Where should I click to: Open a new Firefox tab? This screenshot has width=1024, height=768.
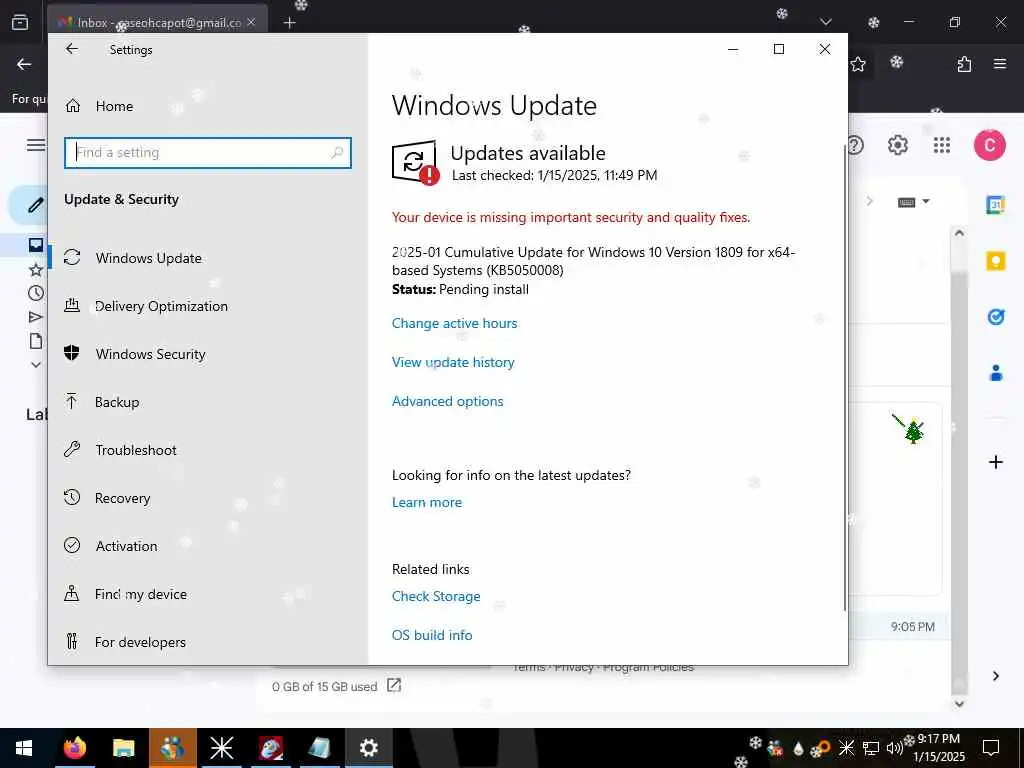[x=289, y=22]
